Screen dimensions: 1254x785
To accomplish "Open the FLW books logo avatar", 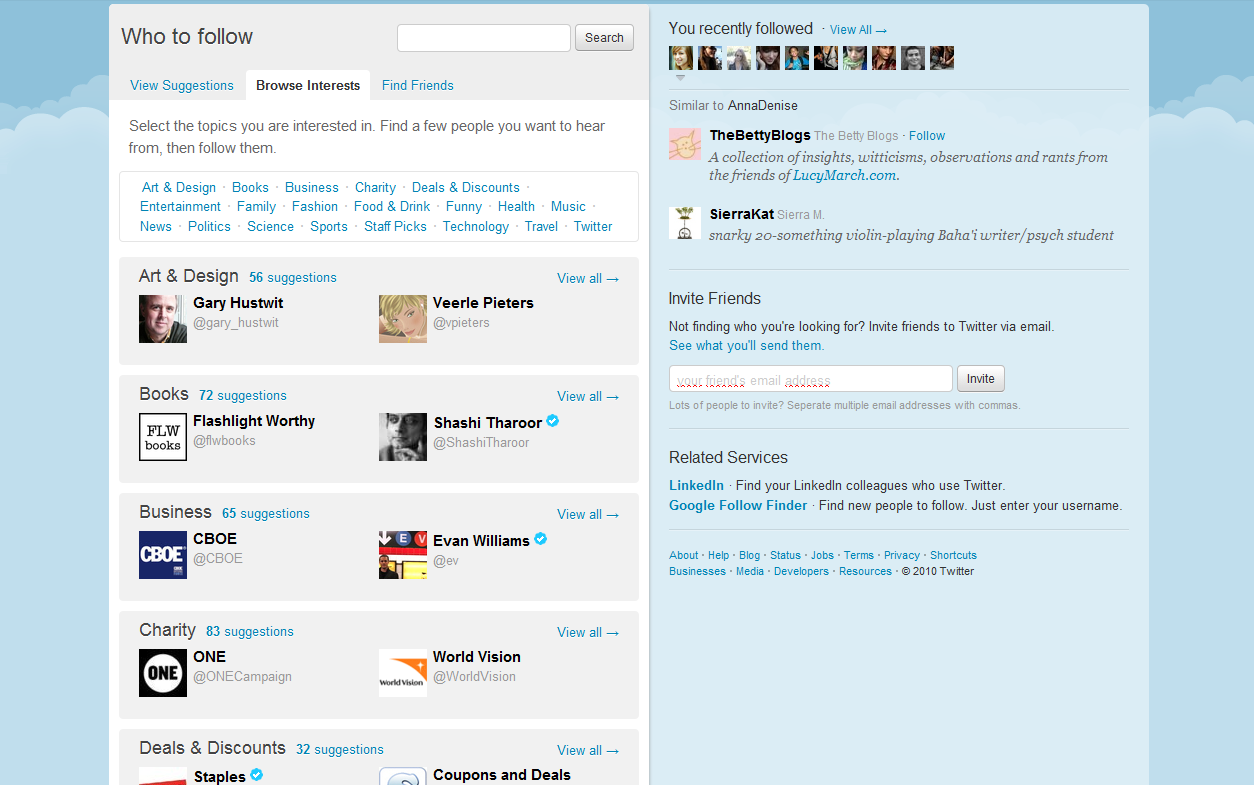I will tap(163, 437).
